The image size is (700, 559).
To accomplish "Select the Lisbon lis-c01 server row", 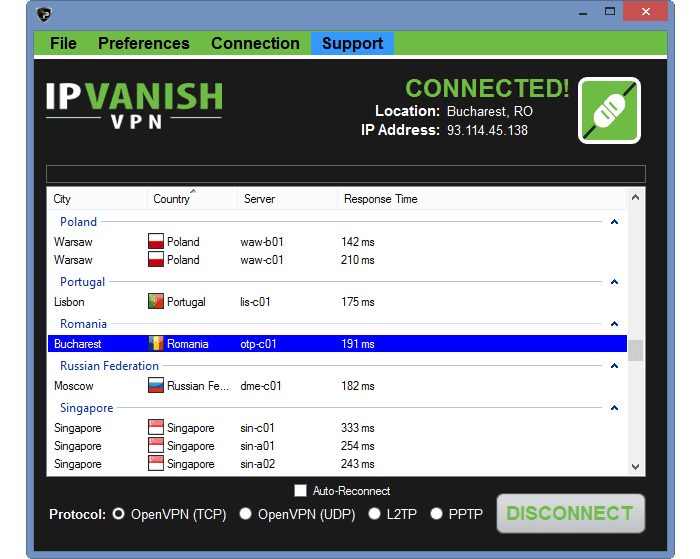I will click(x=337, y=301).
